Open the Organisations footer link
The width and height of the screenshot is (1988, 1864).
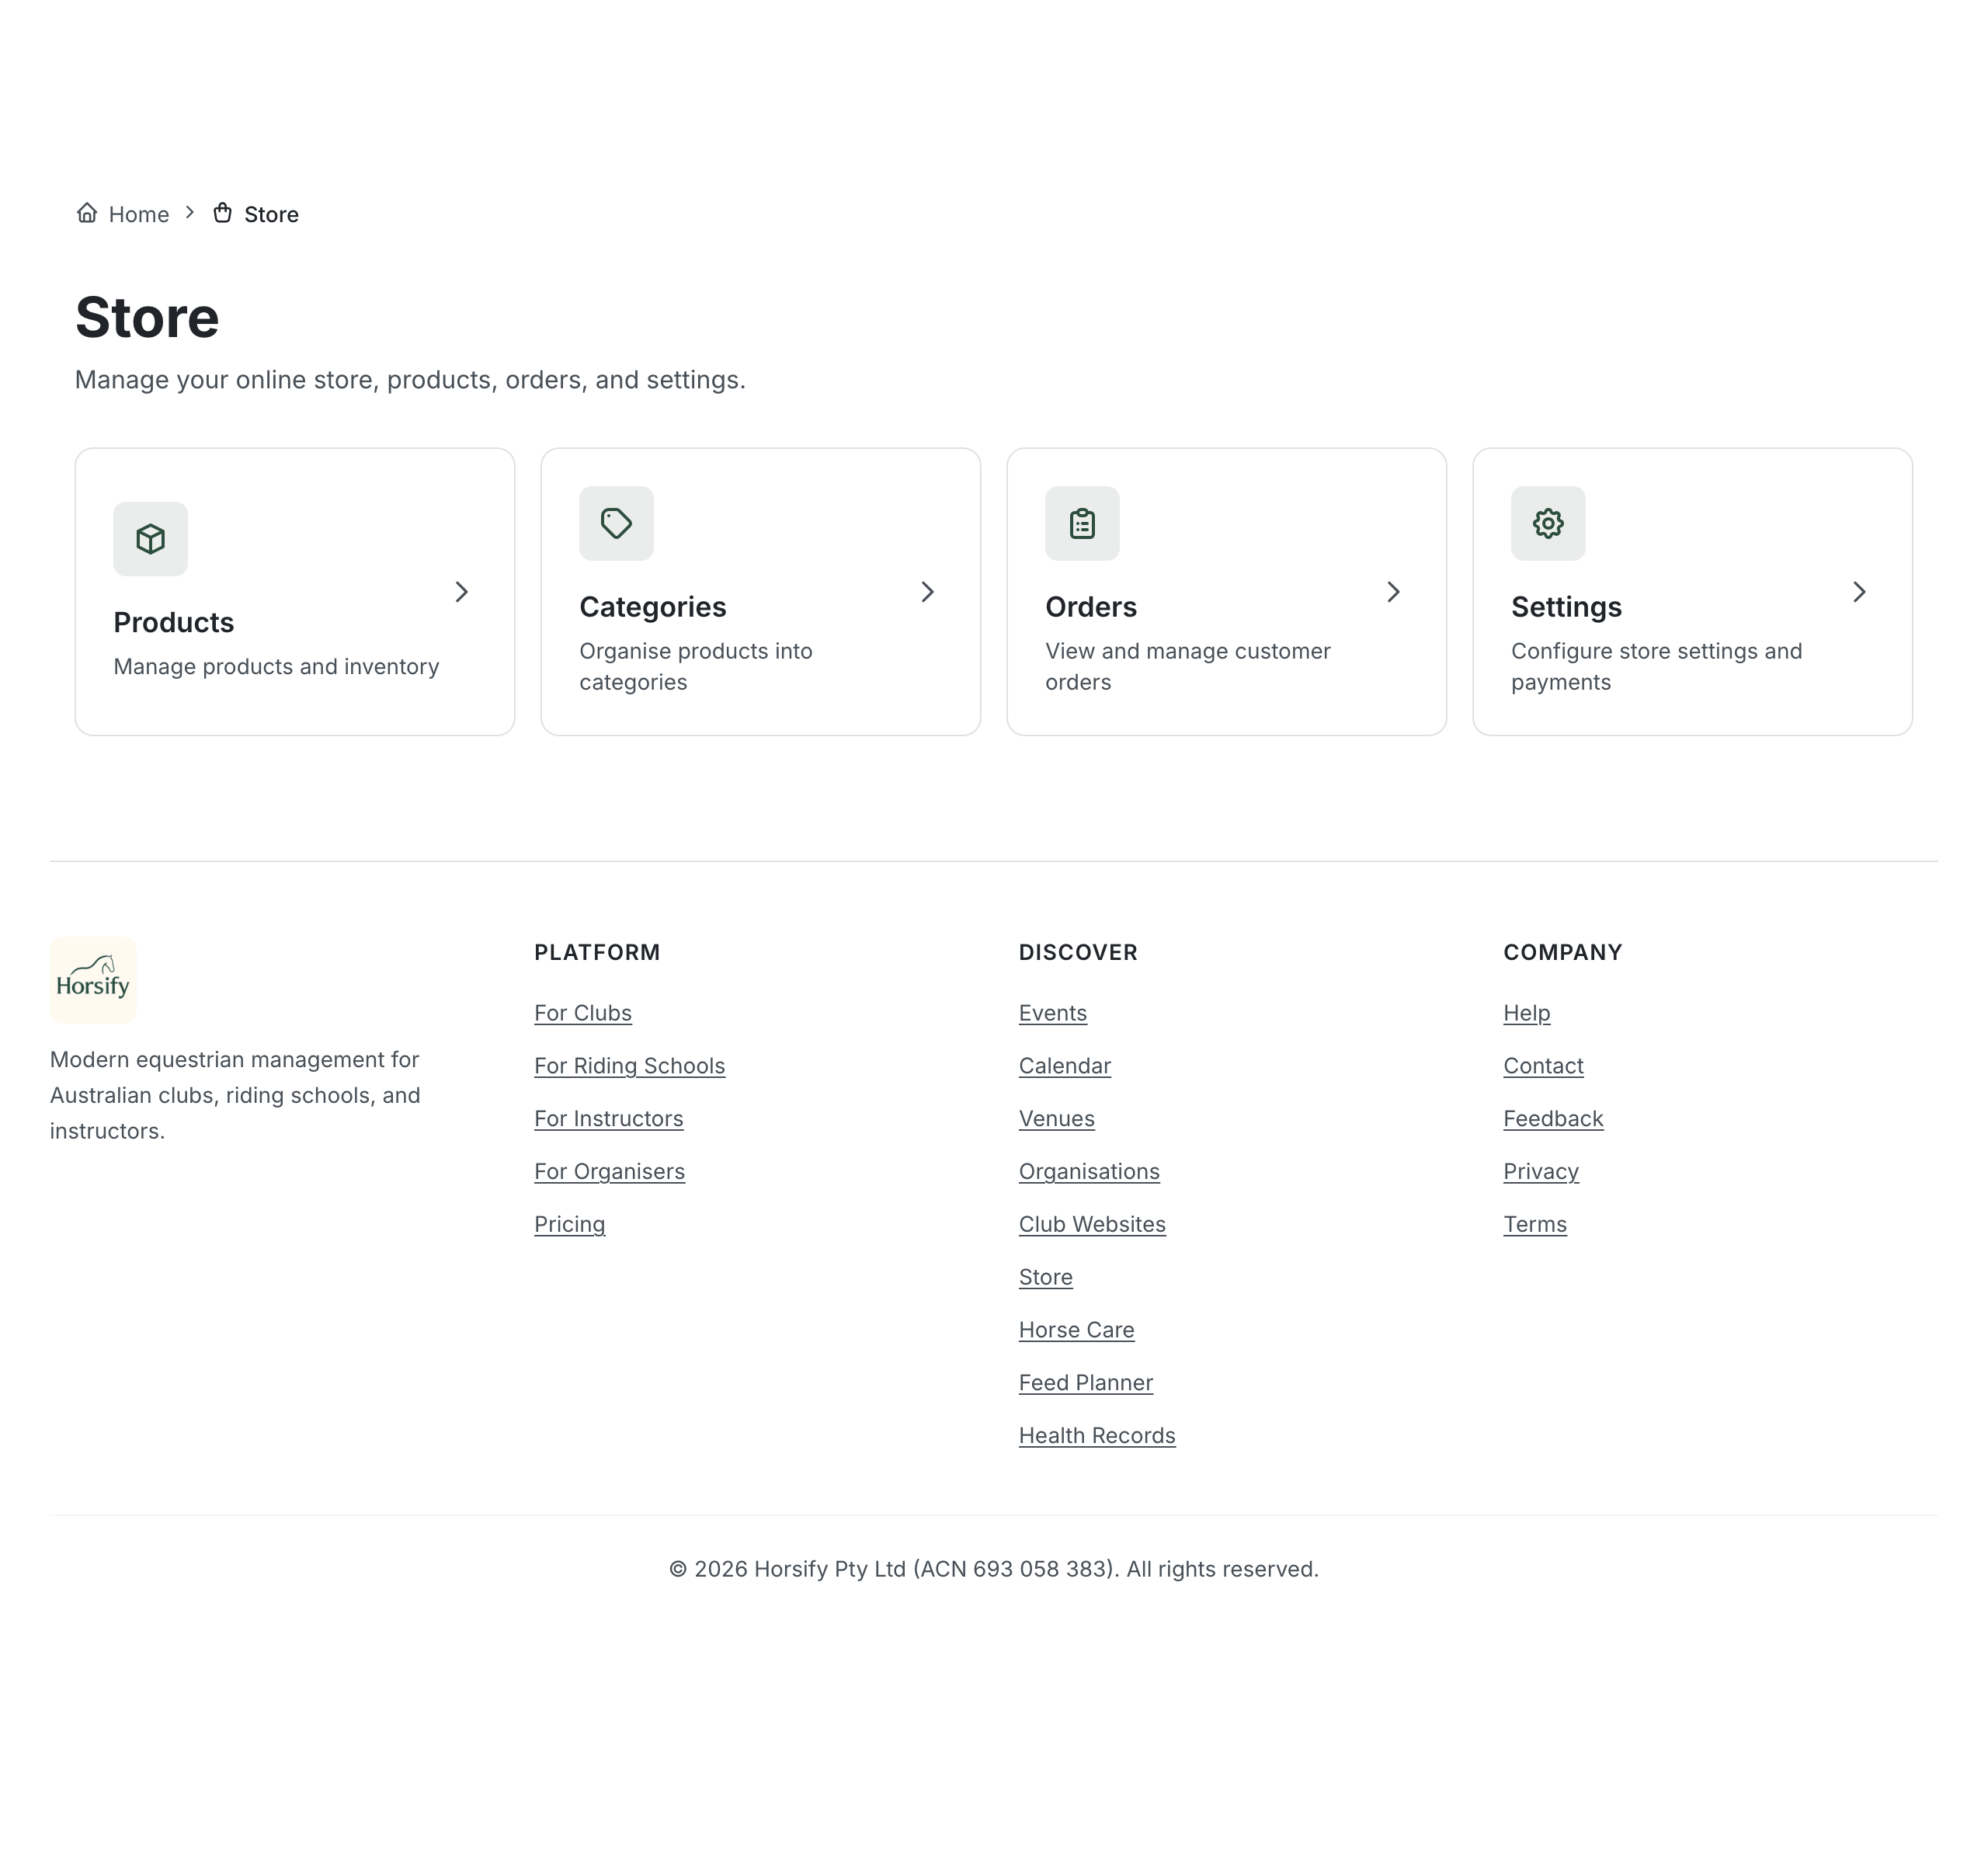(1089, 1172)
